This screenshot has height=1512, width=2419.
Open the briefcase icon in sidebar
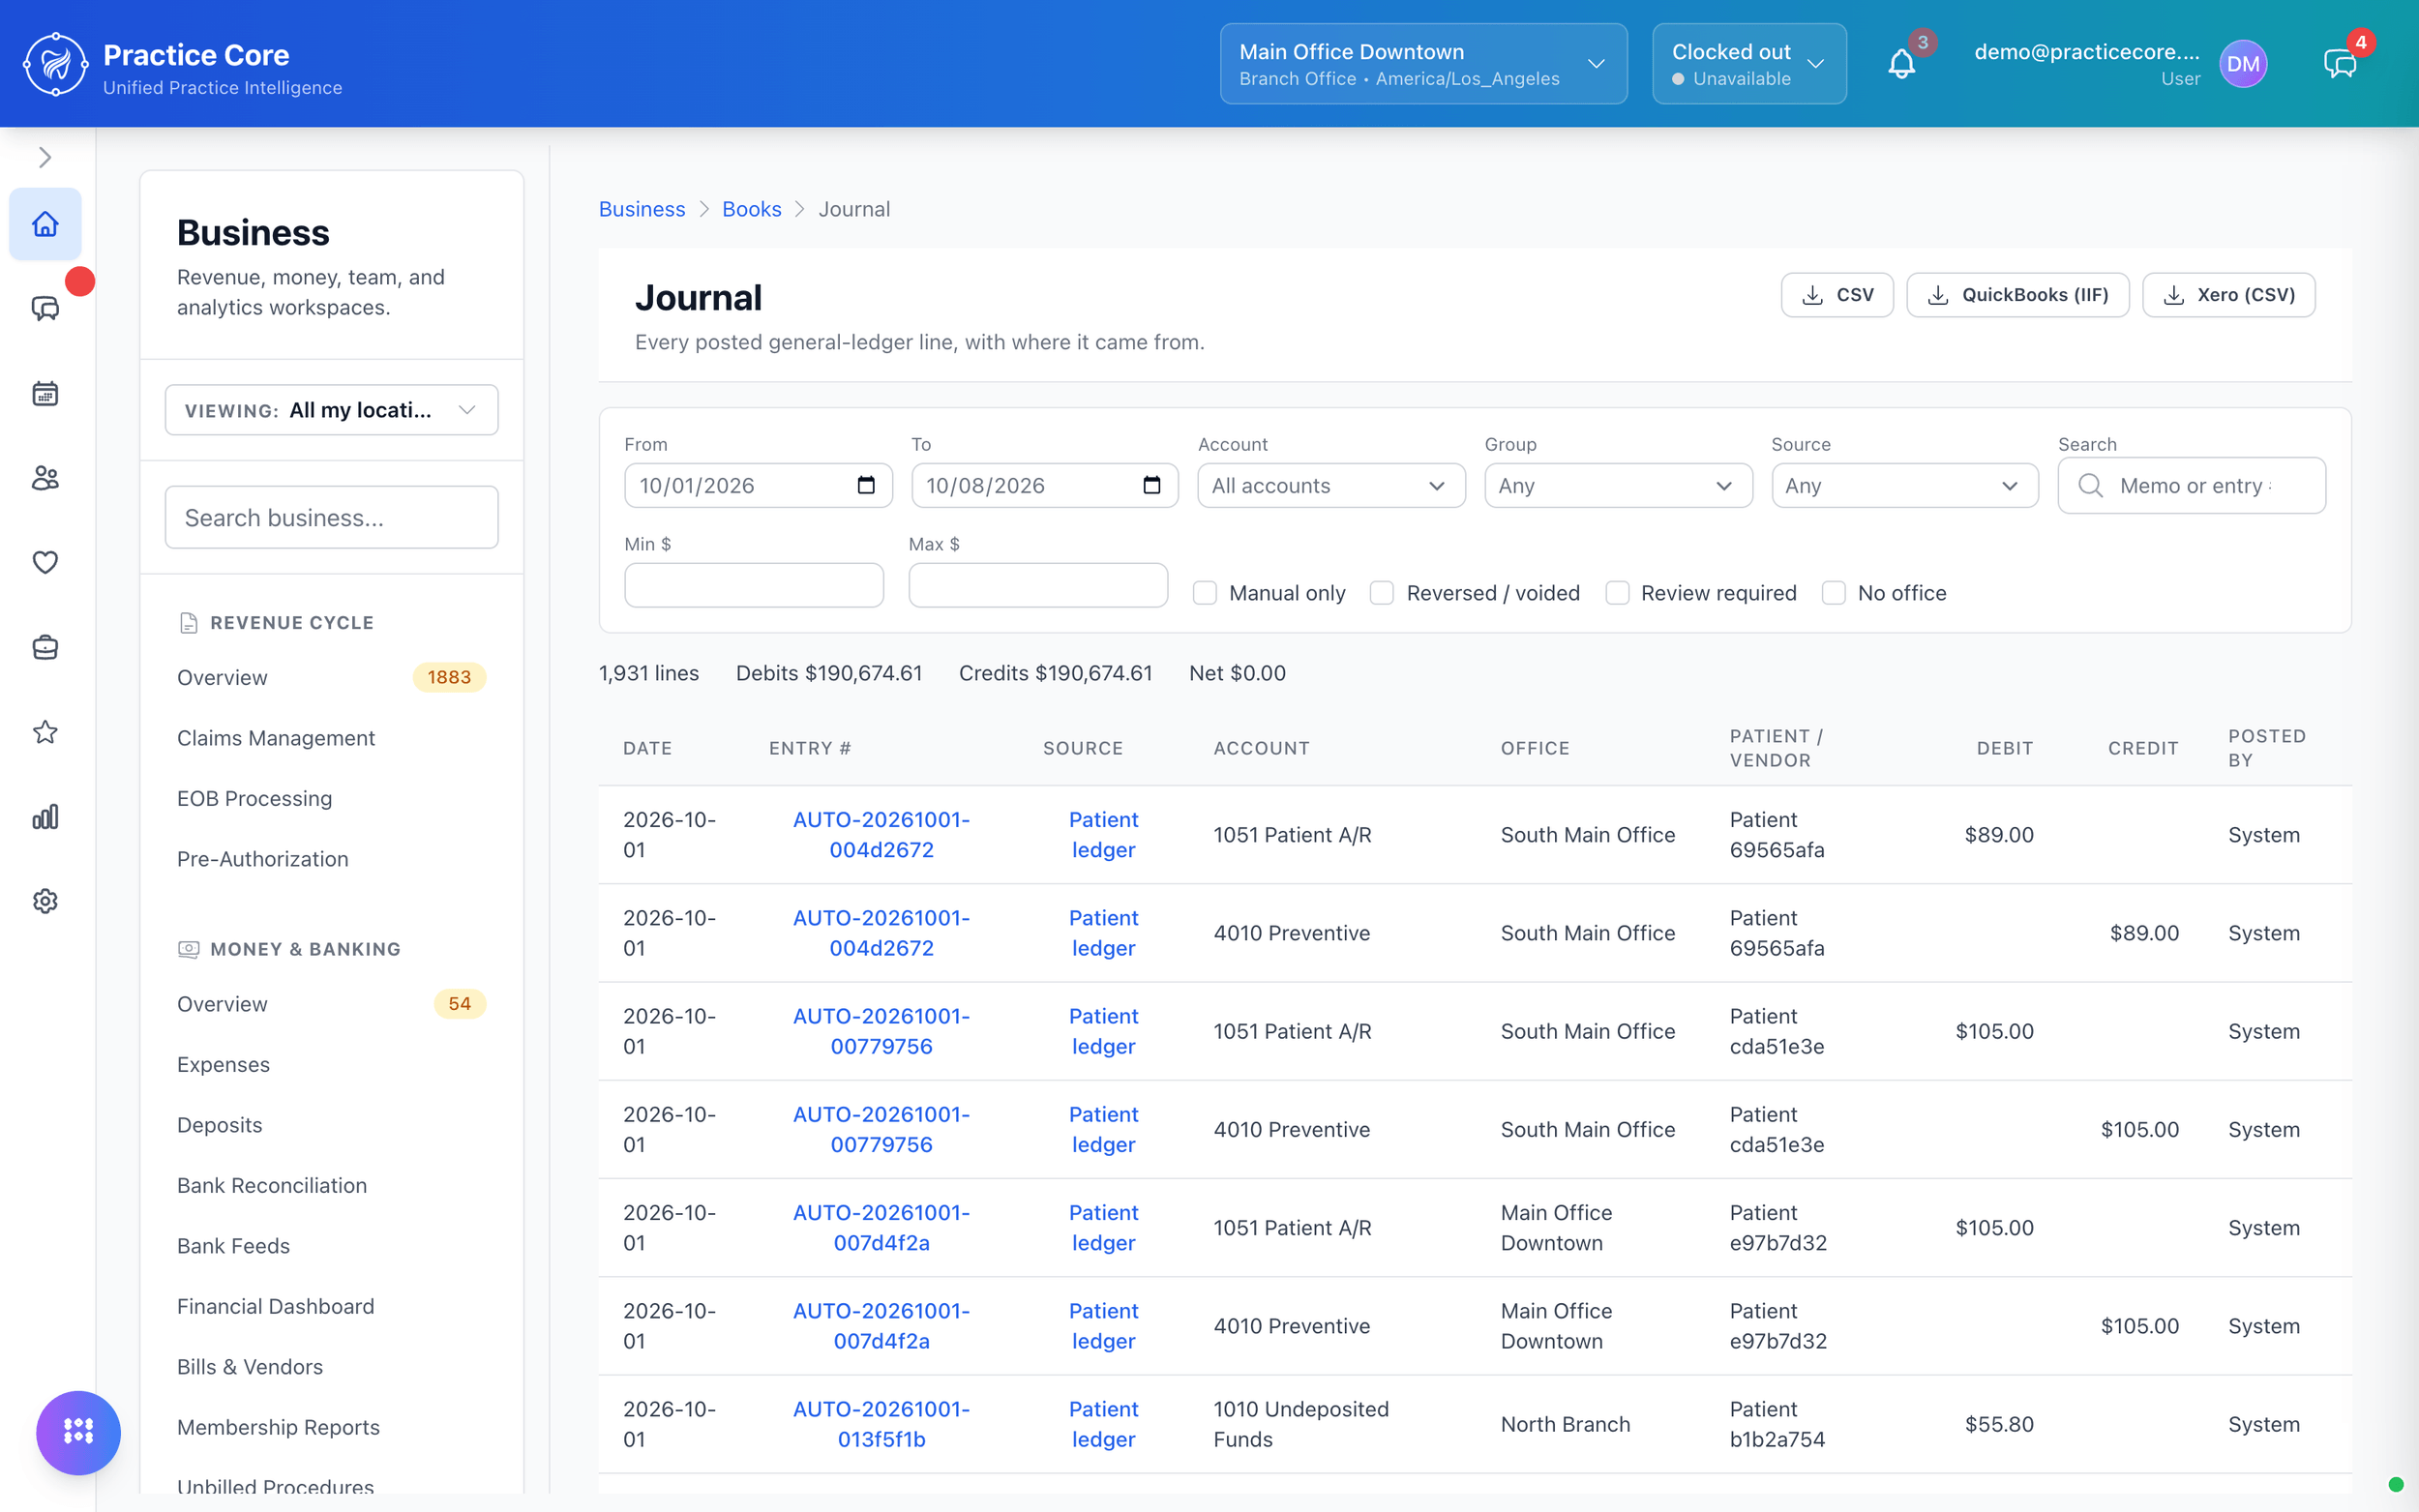(45, 648)
